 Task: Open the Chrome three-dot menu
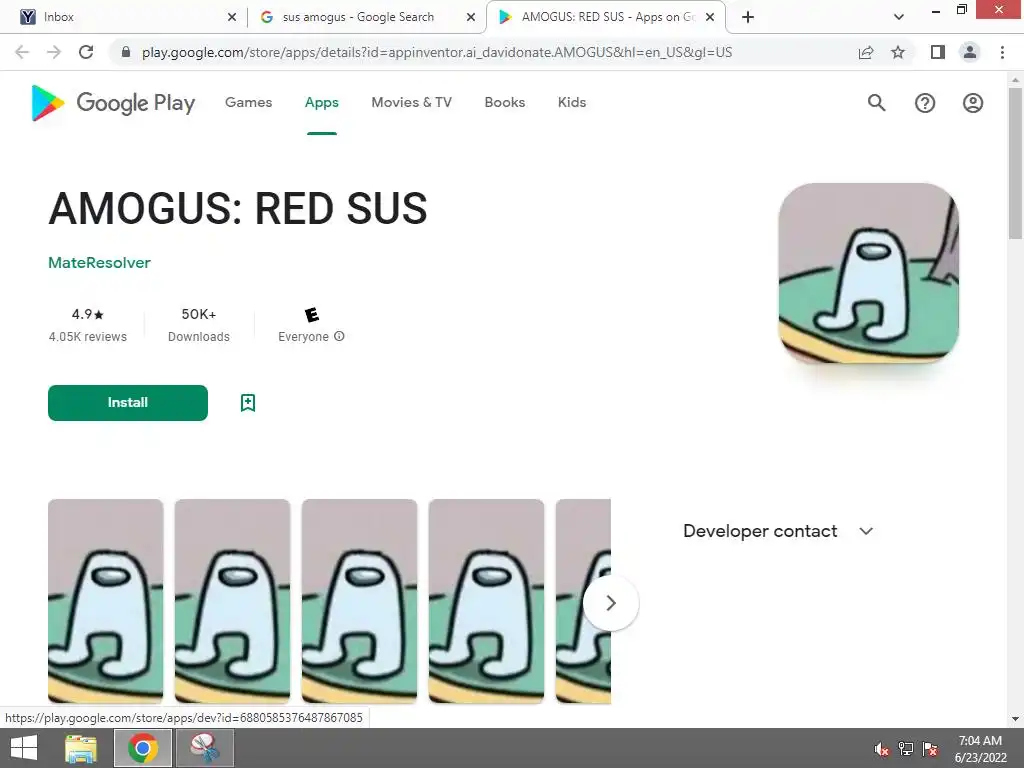coord(1002,52)
